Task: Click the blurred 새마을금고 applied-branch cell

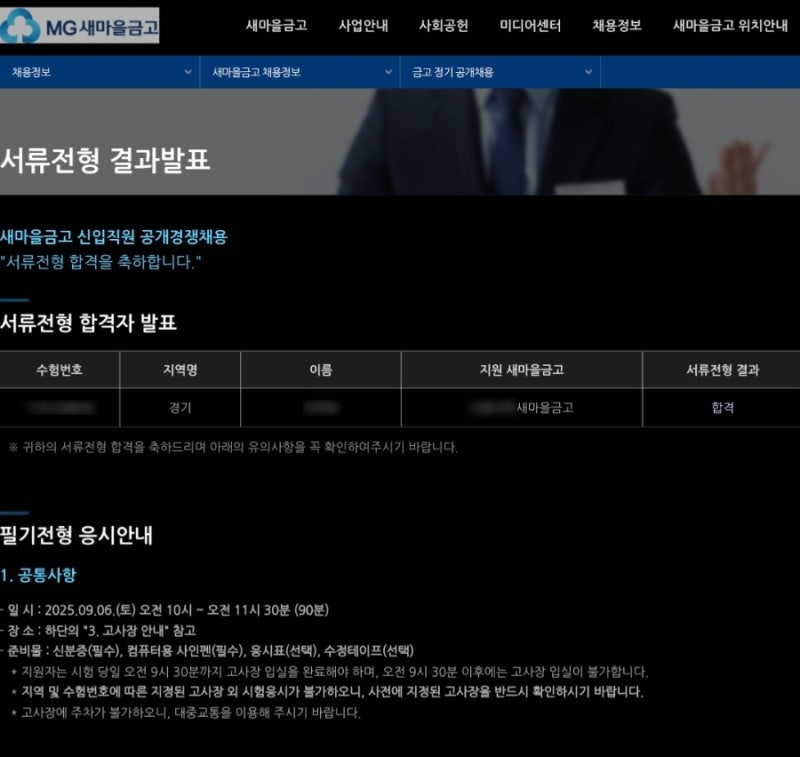Action: point(522,408)
